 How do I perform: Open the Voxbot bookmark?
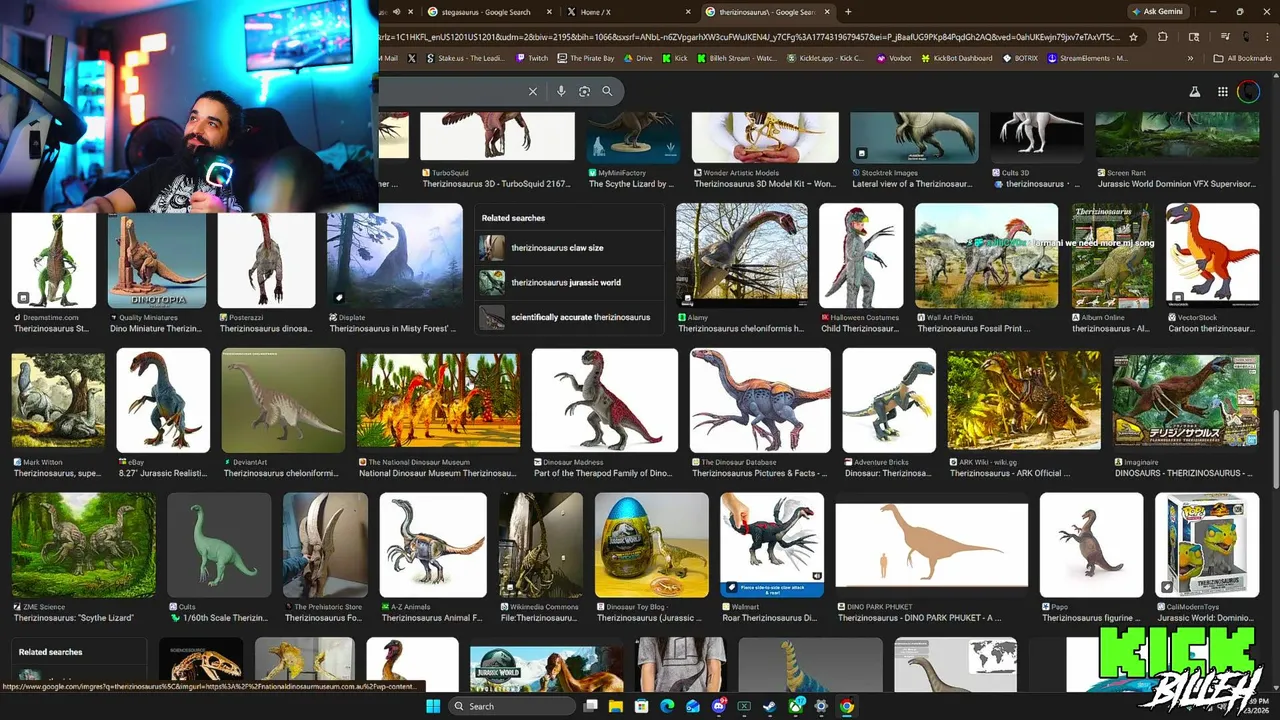[x=893, y=58]
